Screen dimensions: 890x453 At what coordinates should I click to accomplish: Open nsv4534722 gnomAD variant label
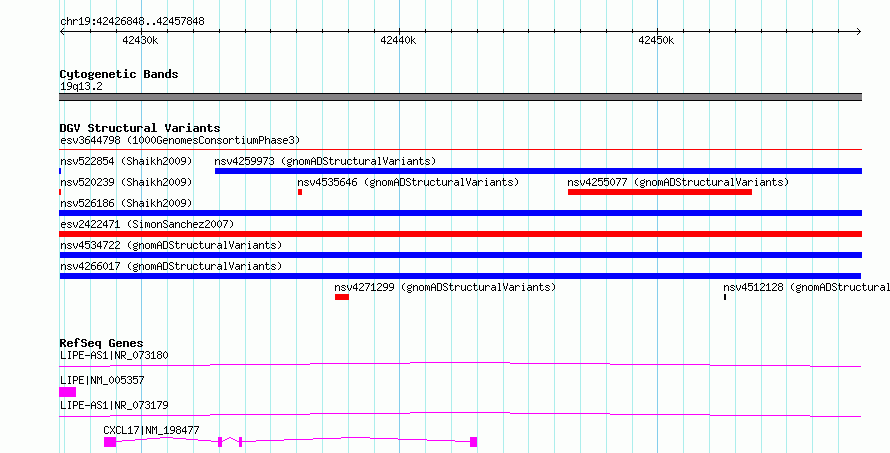coord(171,246)
